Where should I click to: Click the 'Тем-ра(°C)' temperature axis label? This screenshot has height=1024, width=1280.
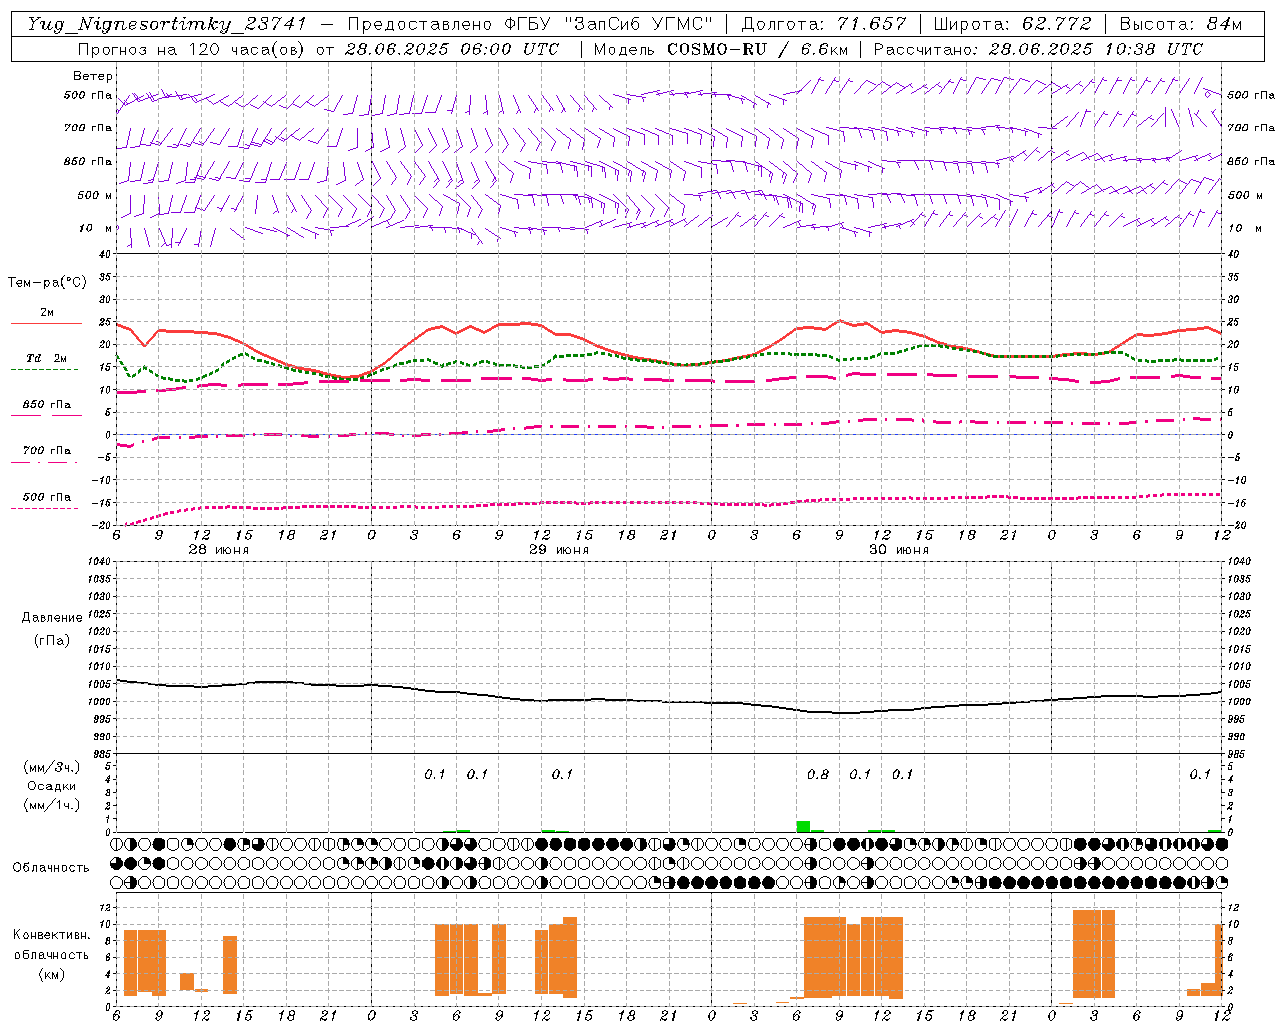tap(47, 283)
